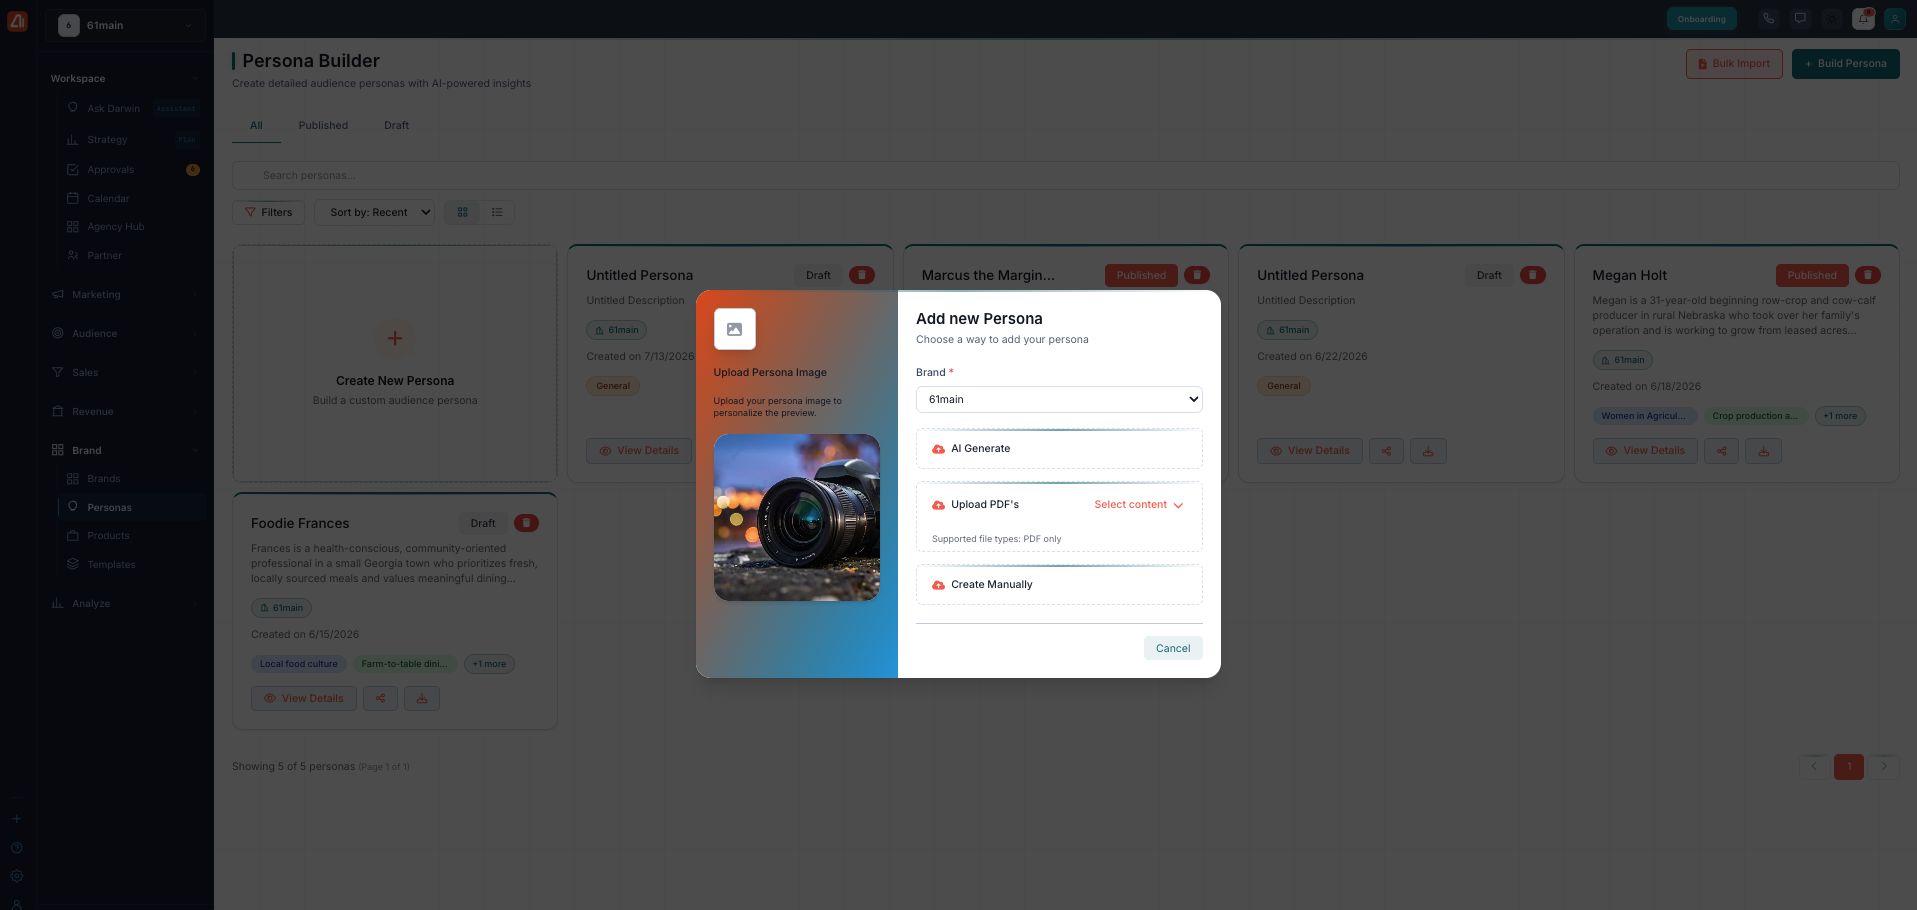Image resolution: width=1917 pixels, height=910 pixels.
Task: Delete the Foodie Frances persona
Action: point(526,523)
